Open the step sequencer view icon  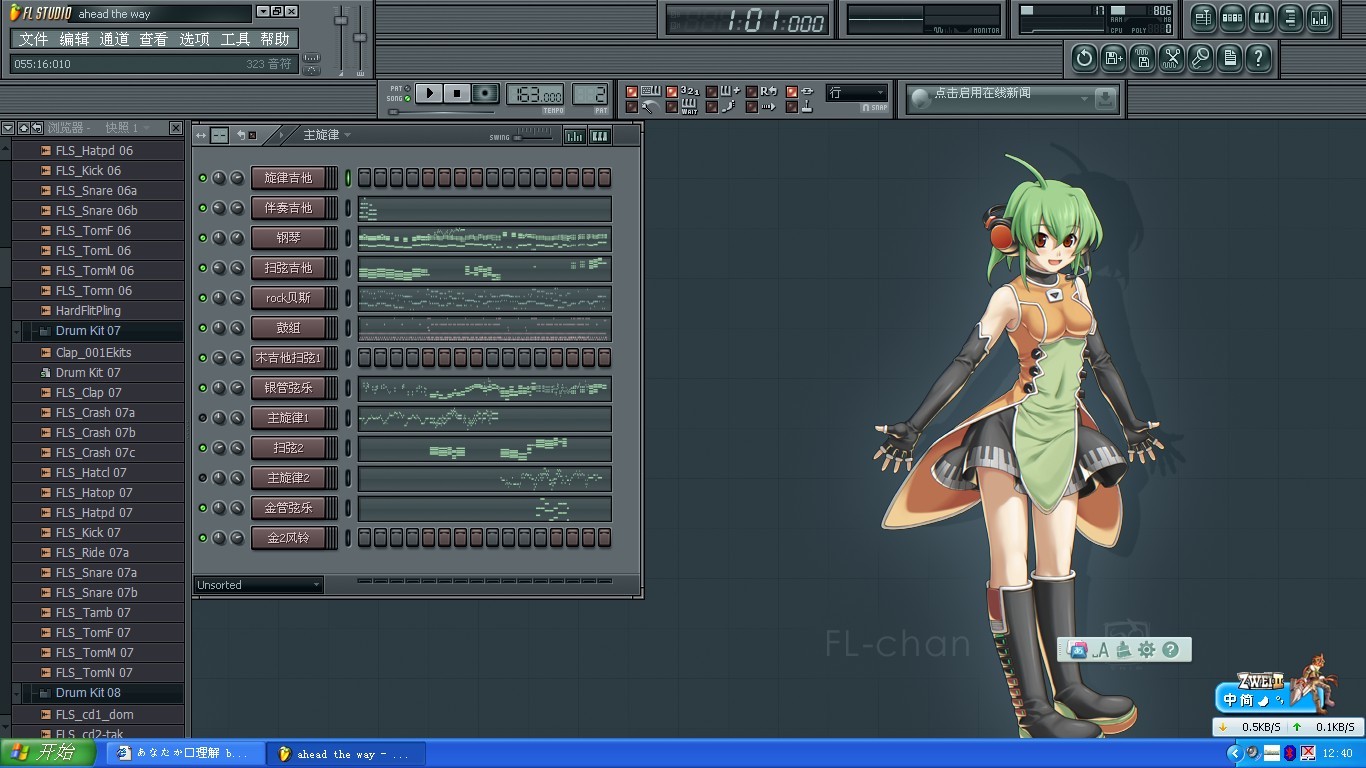tap(1232, 17)
